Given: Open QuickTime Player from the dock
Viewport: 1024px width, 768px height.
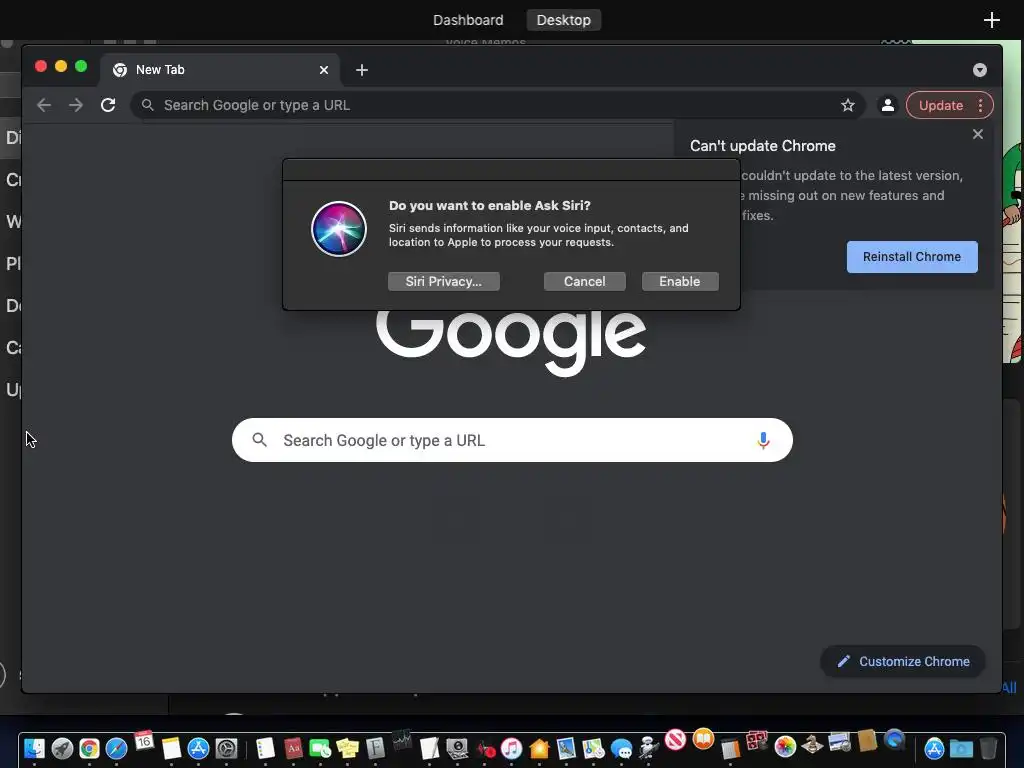Looking at the screenshot, I should tap(895, 739).
